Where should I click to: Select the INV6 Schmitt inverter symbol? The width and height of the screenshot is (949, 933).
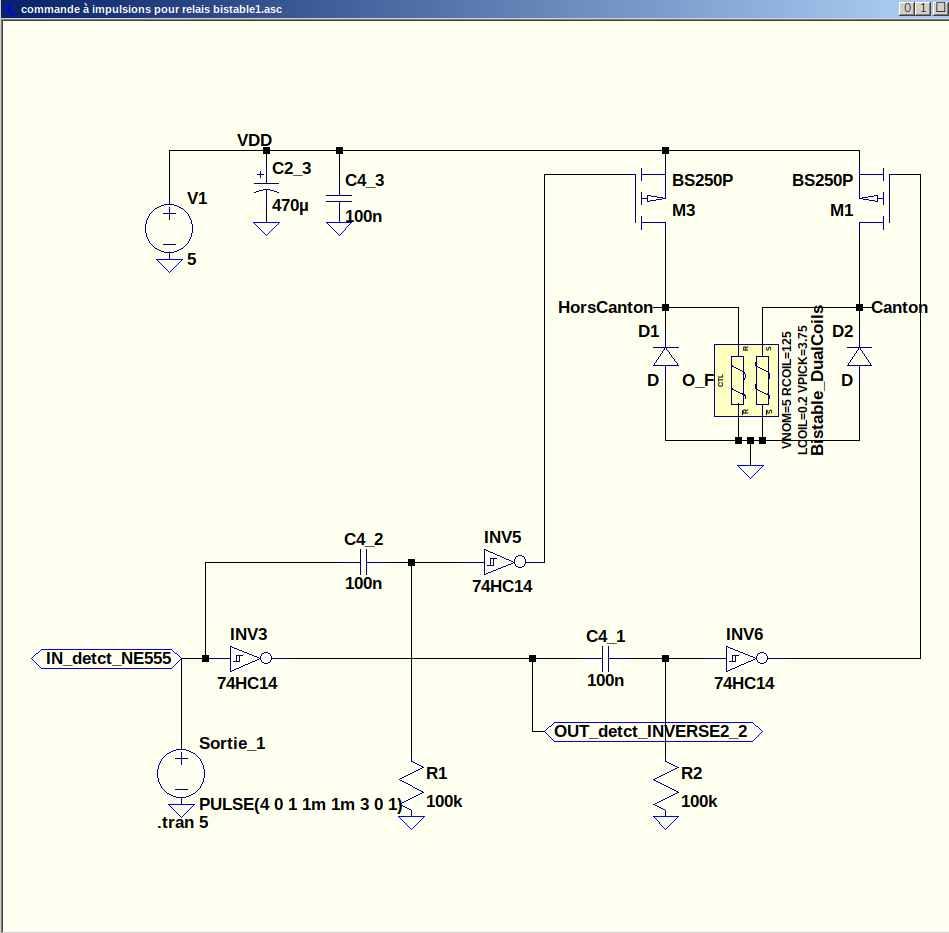coord(747,658)
